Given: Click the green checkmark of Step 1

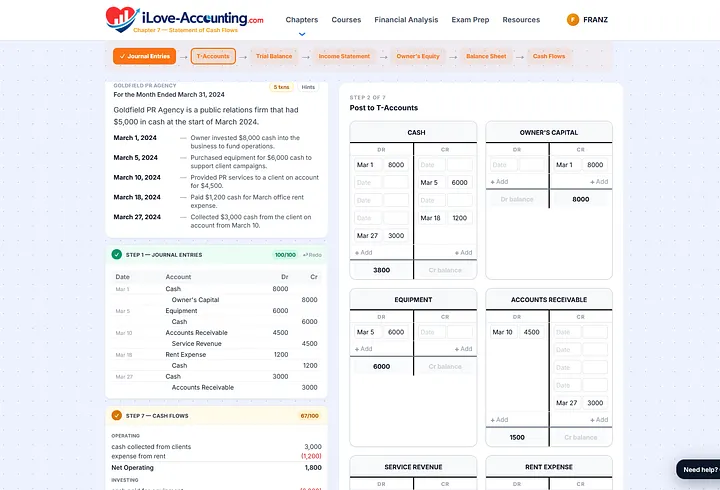Looking at the screenshot, I should tap(117, 254).
